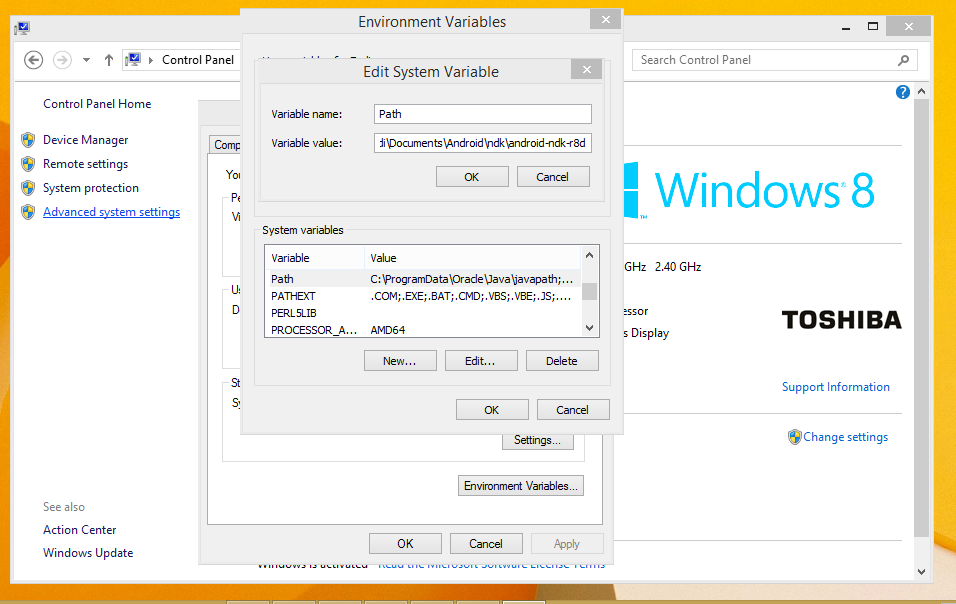Expand the chevron before Control Panel breadcrumb
The image size is (956, 604).
click(x=151, y=60)
